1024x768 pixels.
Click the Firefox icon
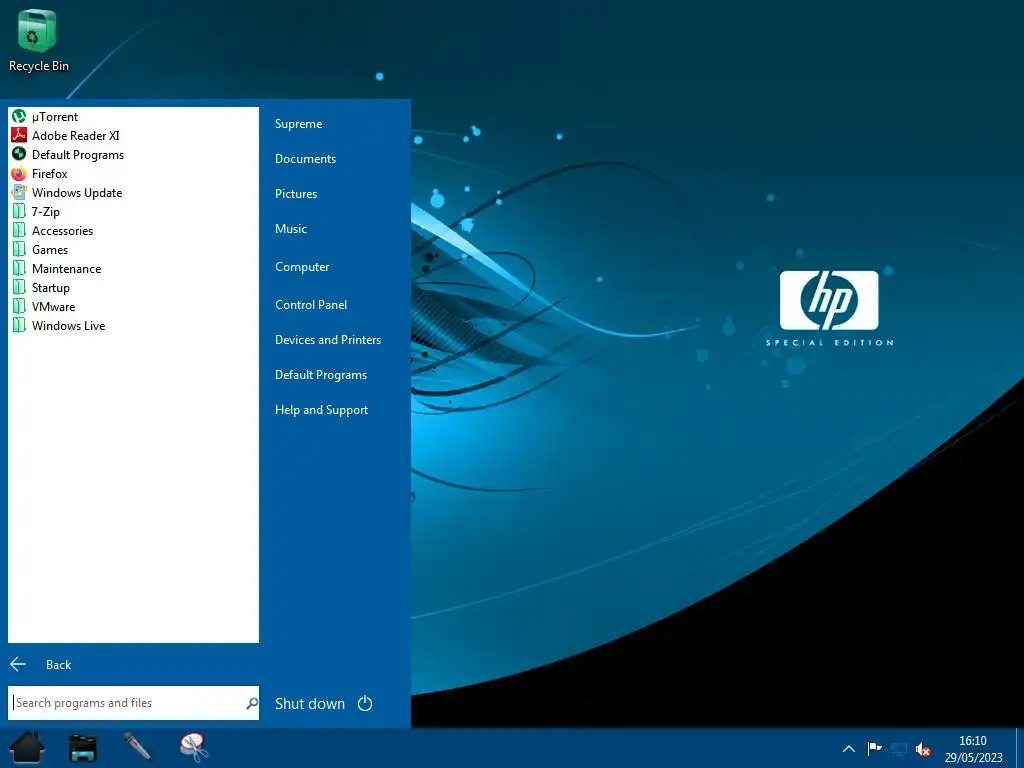pos(19,174)
